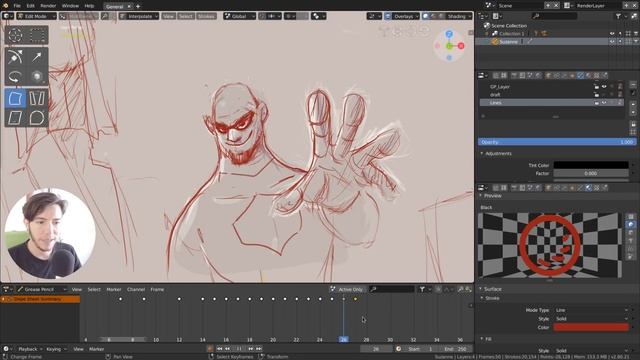This screenshot has width=640, height=360.
Task: Open the Channel menu in the dope sheet
Action: 136,289
